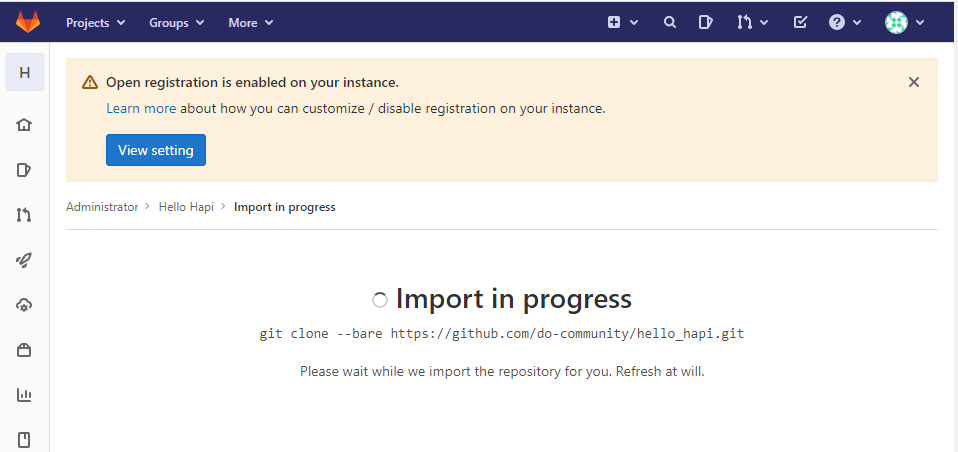Image resolution: width=958 pixels, height=452 pixels.
Task: Open the user avatar menu
Action: 904,23
